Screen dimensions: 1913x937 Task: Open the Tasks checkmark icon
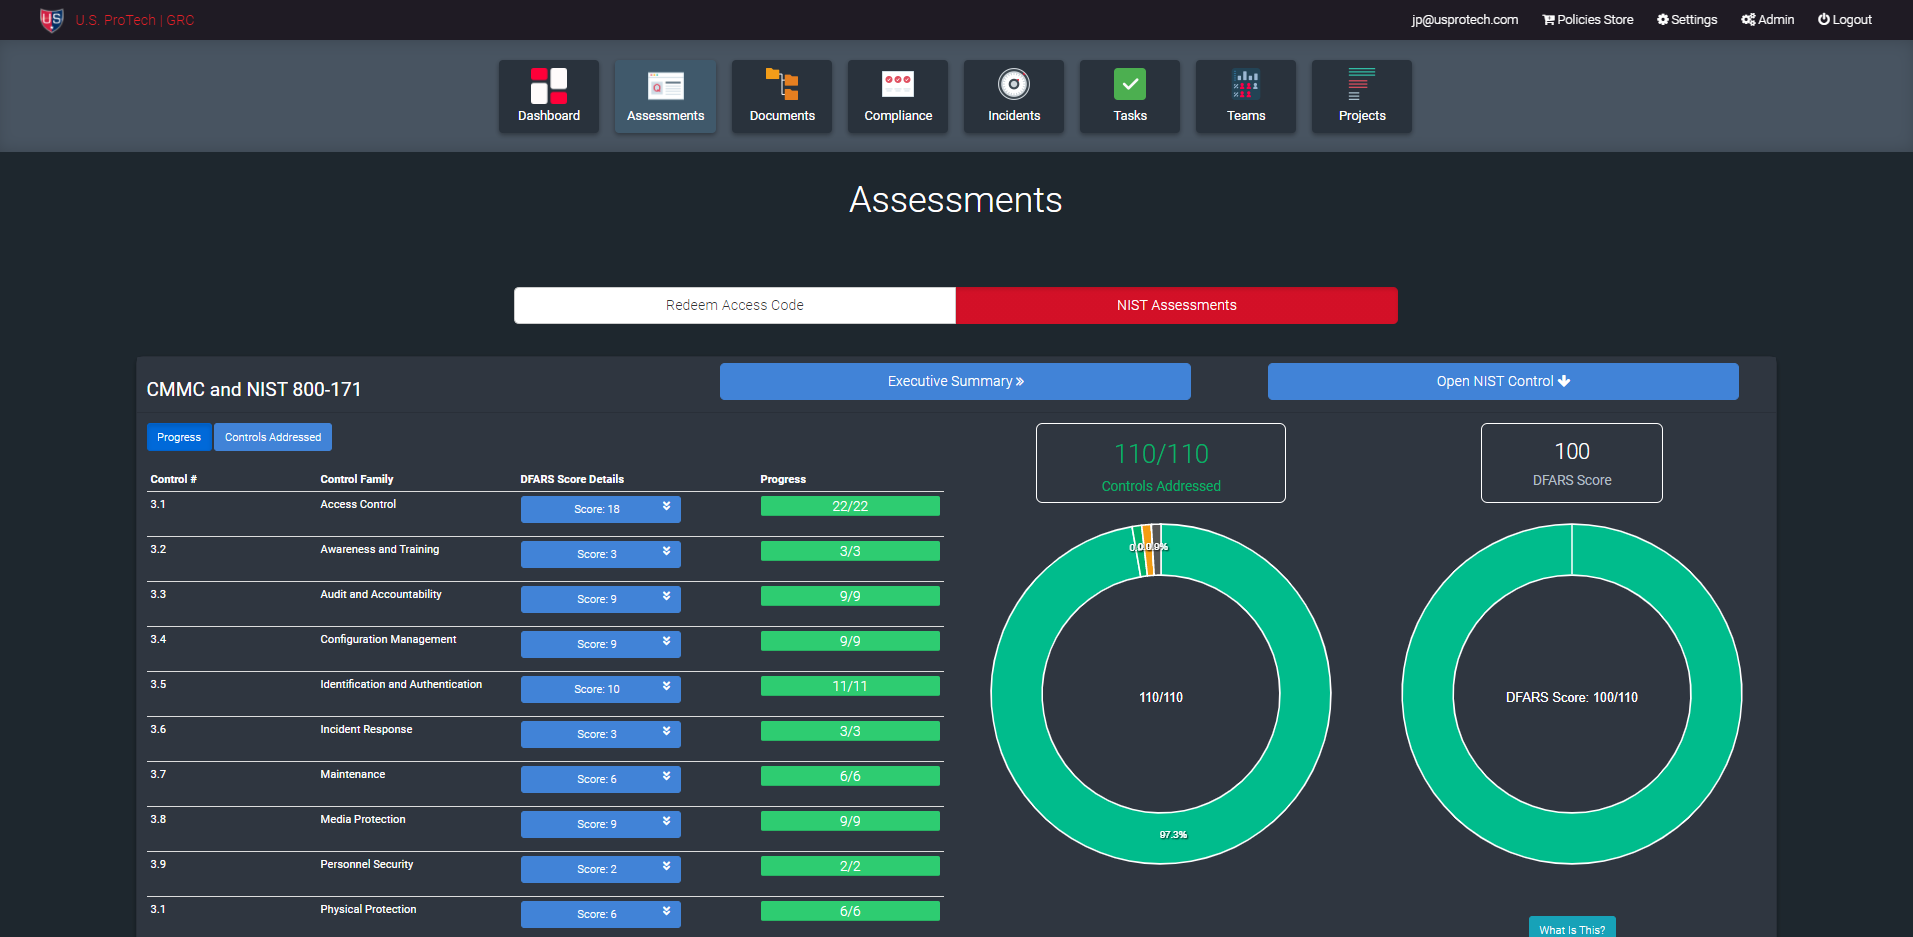tap(1130, 84)
